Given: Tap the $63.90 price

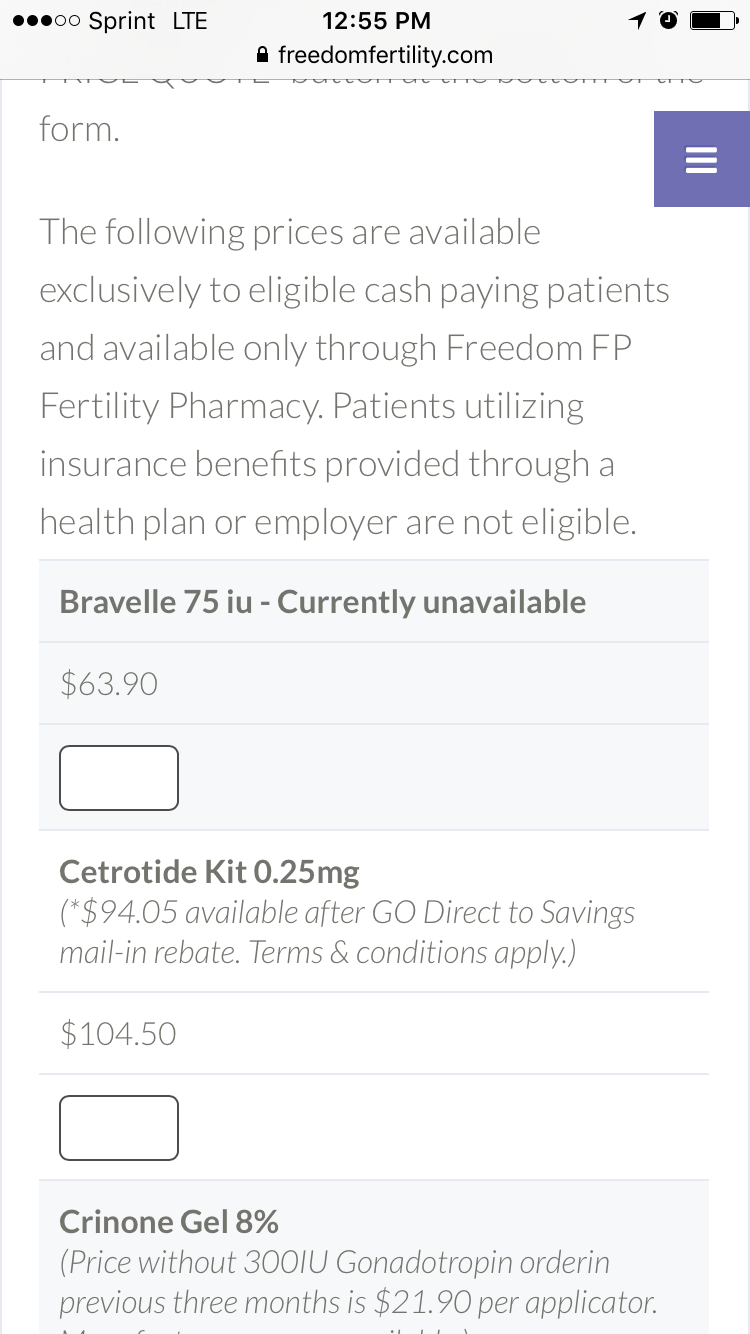Looking at the screenshot, I should tap(109, 684).
